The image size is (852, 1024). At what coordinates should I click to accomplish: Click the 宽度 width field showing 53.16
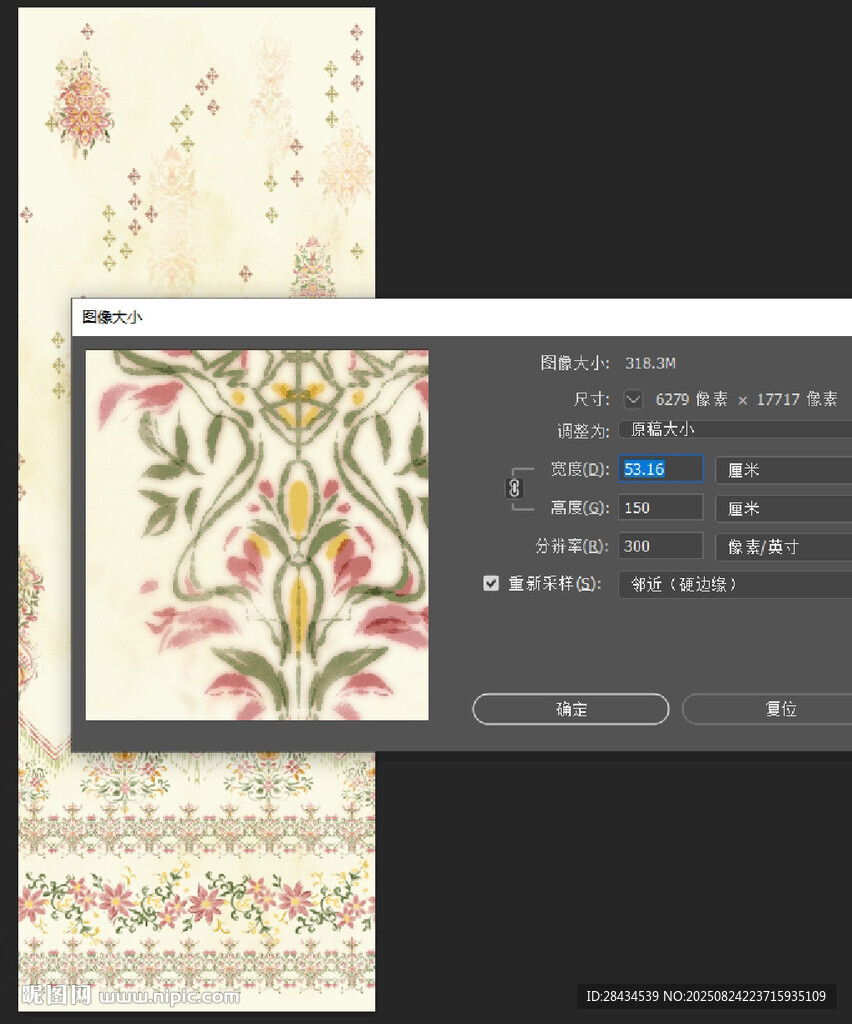point(661,469)
